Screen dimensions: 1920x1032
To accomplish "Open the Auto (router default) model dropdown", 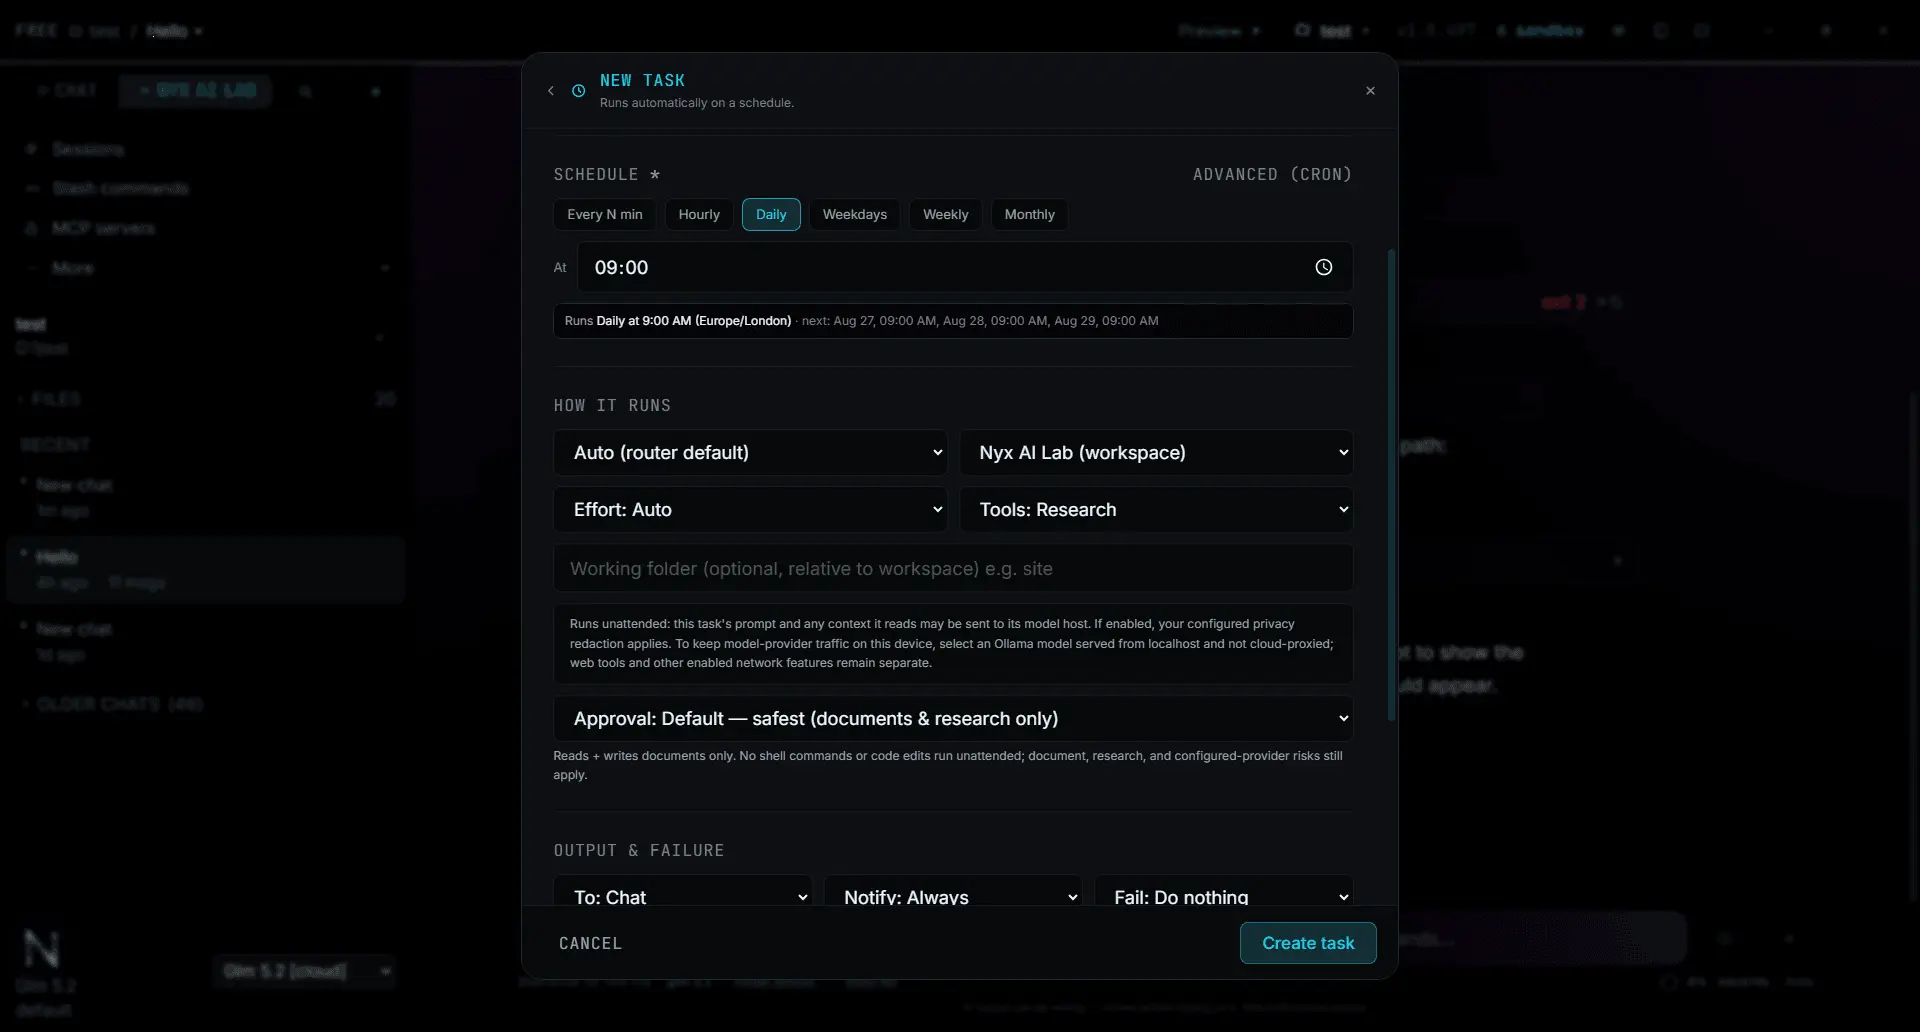I will tap(750, 452).
